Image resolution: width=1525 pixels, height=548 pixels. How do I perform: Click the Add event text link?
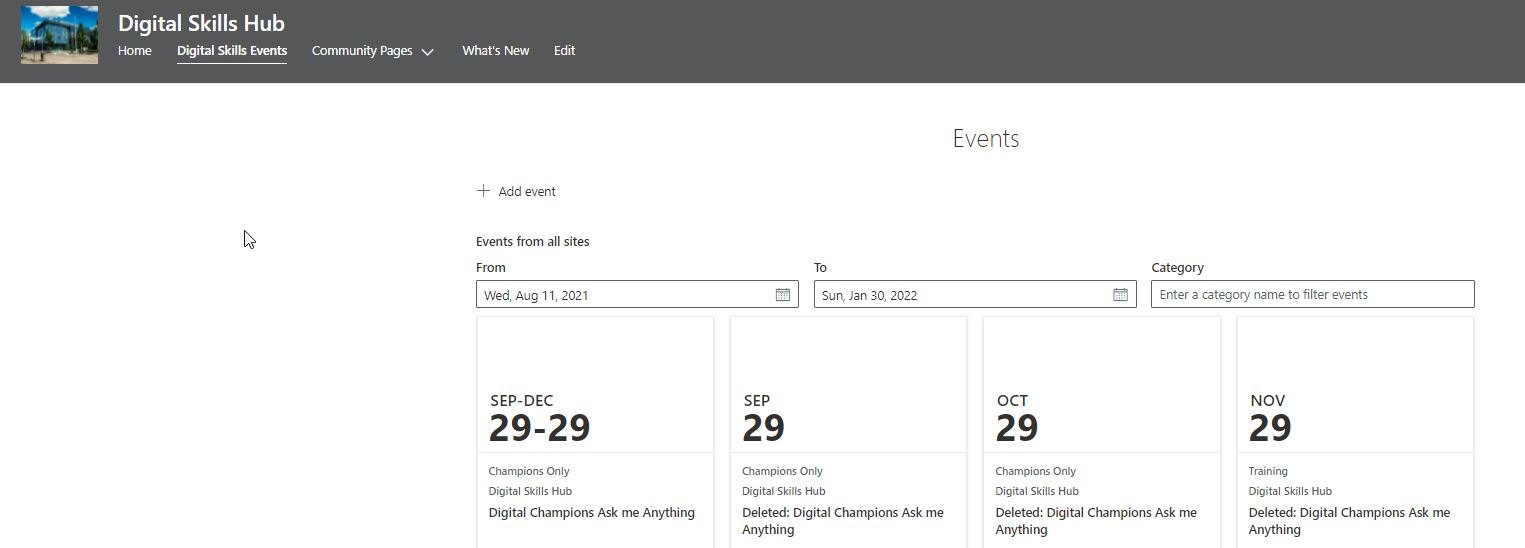527,191
